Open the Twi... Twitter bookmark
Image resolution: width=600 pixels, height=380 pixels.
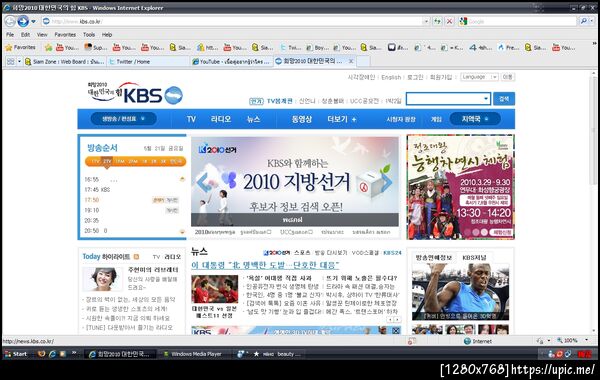pos(290,47)
